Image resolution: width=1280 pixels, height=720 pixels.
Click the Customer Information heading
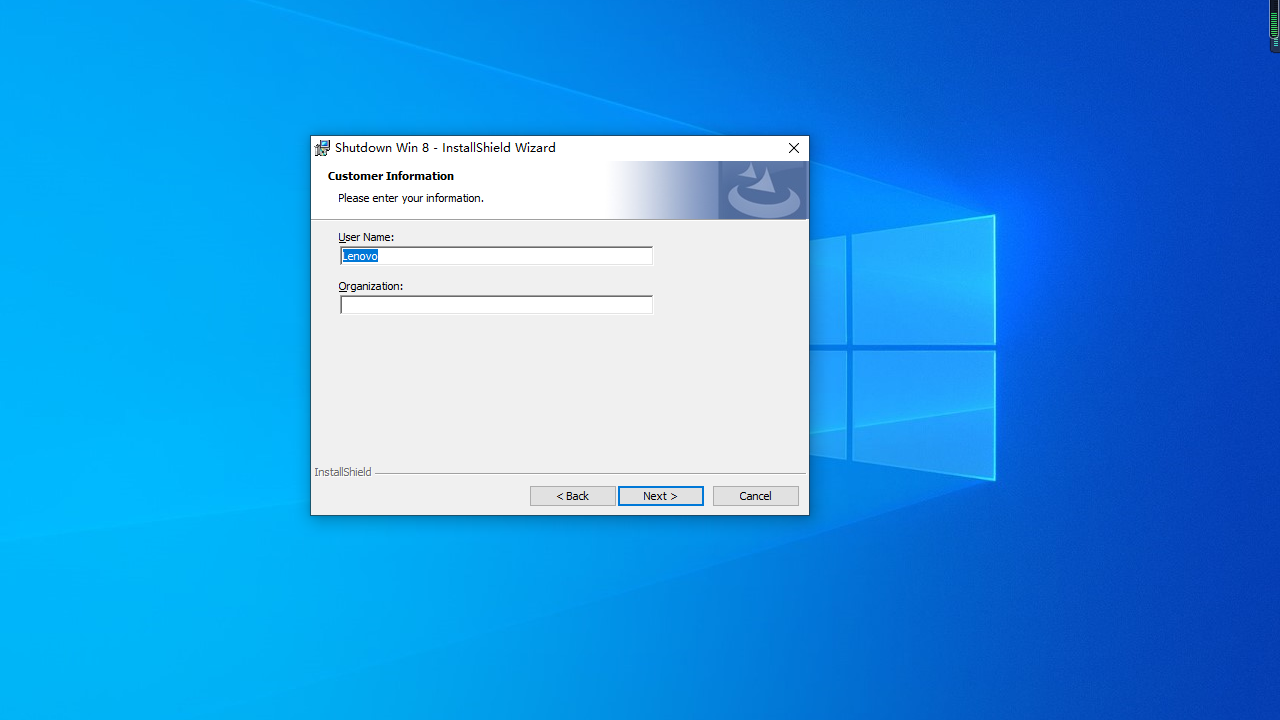(390, 175)
